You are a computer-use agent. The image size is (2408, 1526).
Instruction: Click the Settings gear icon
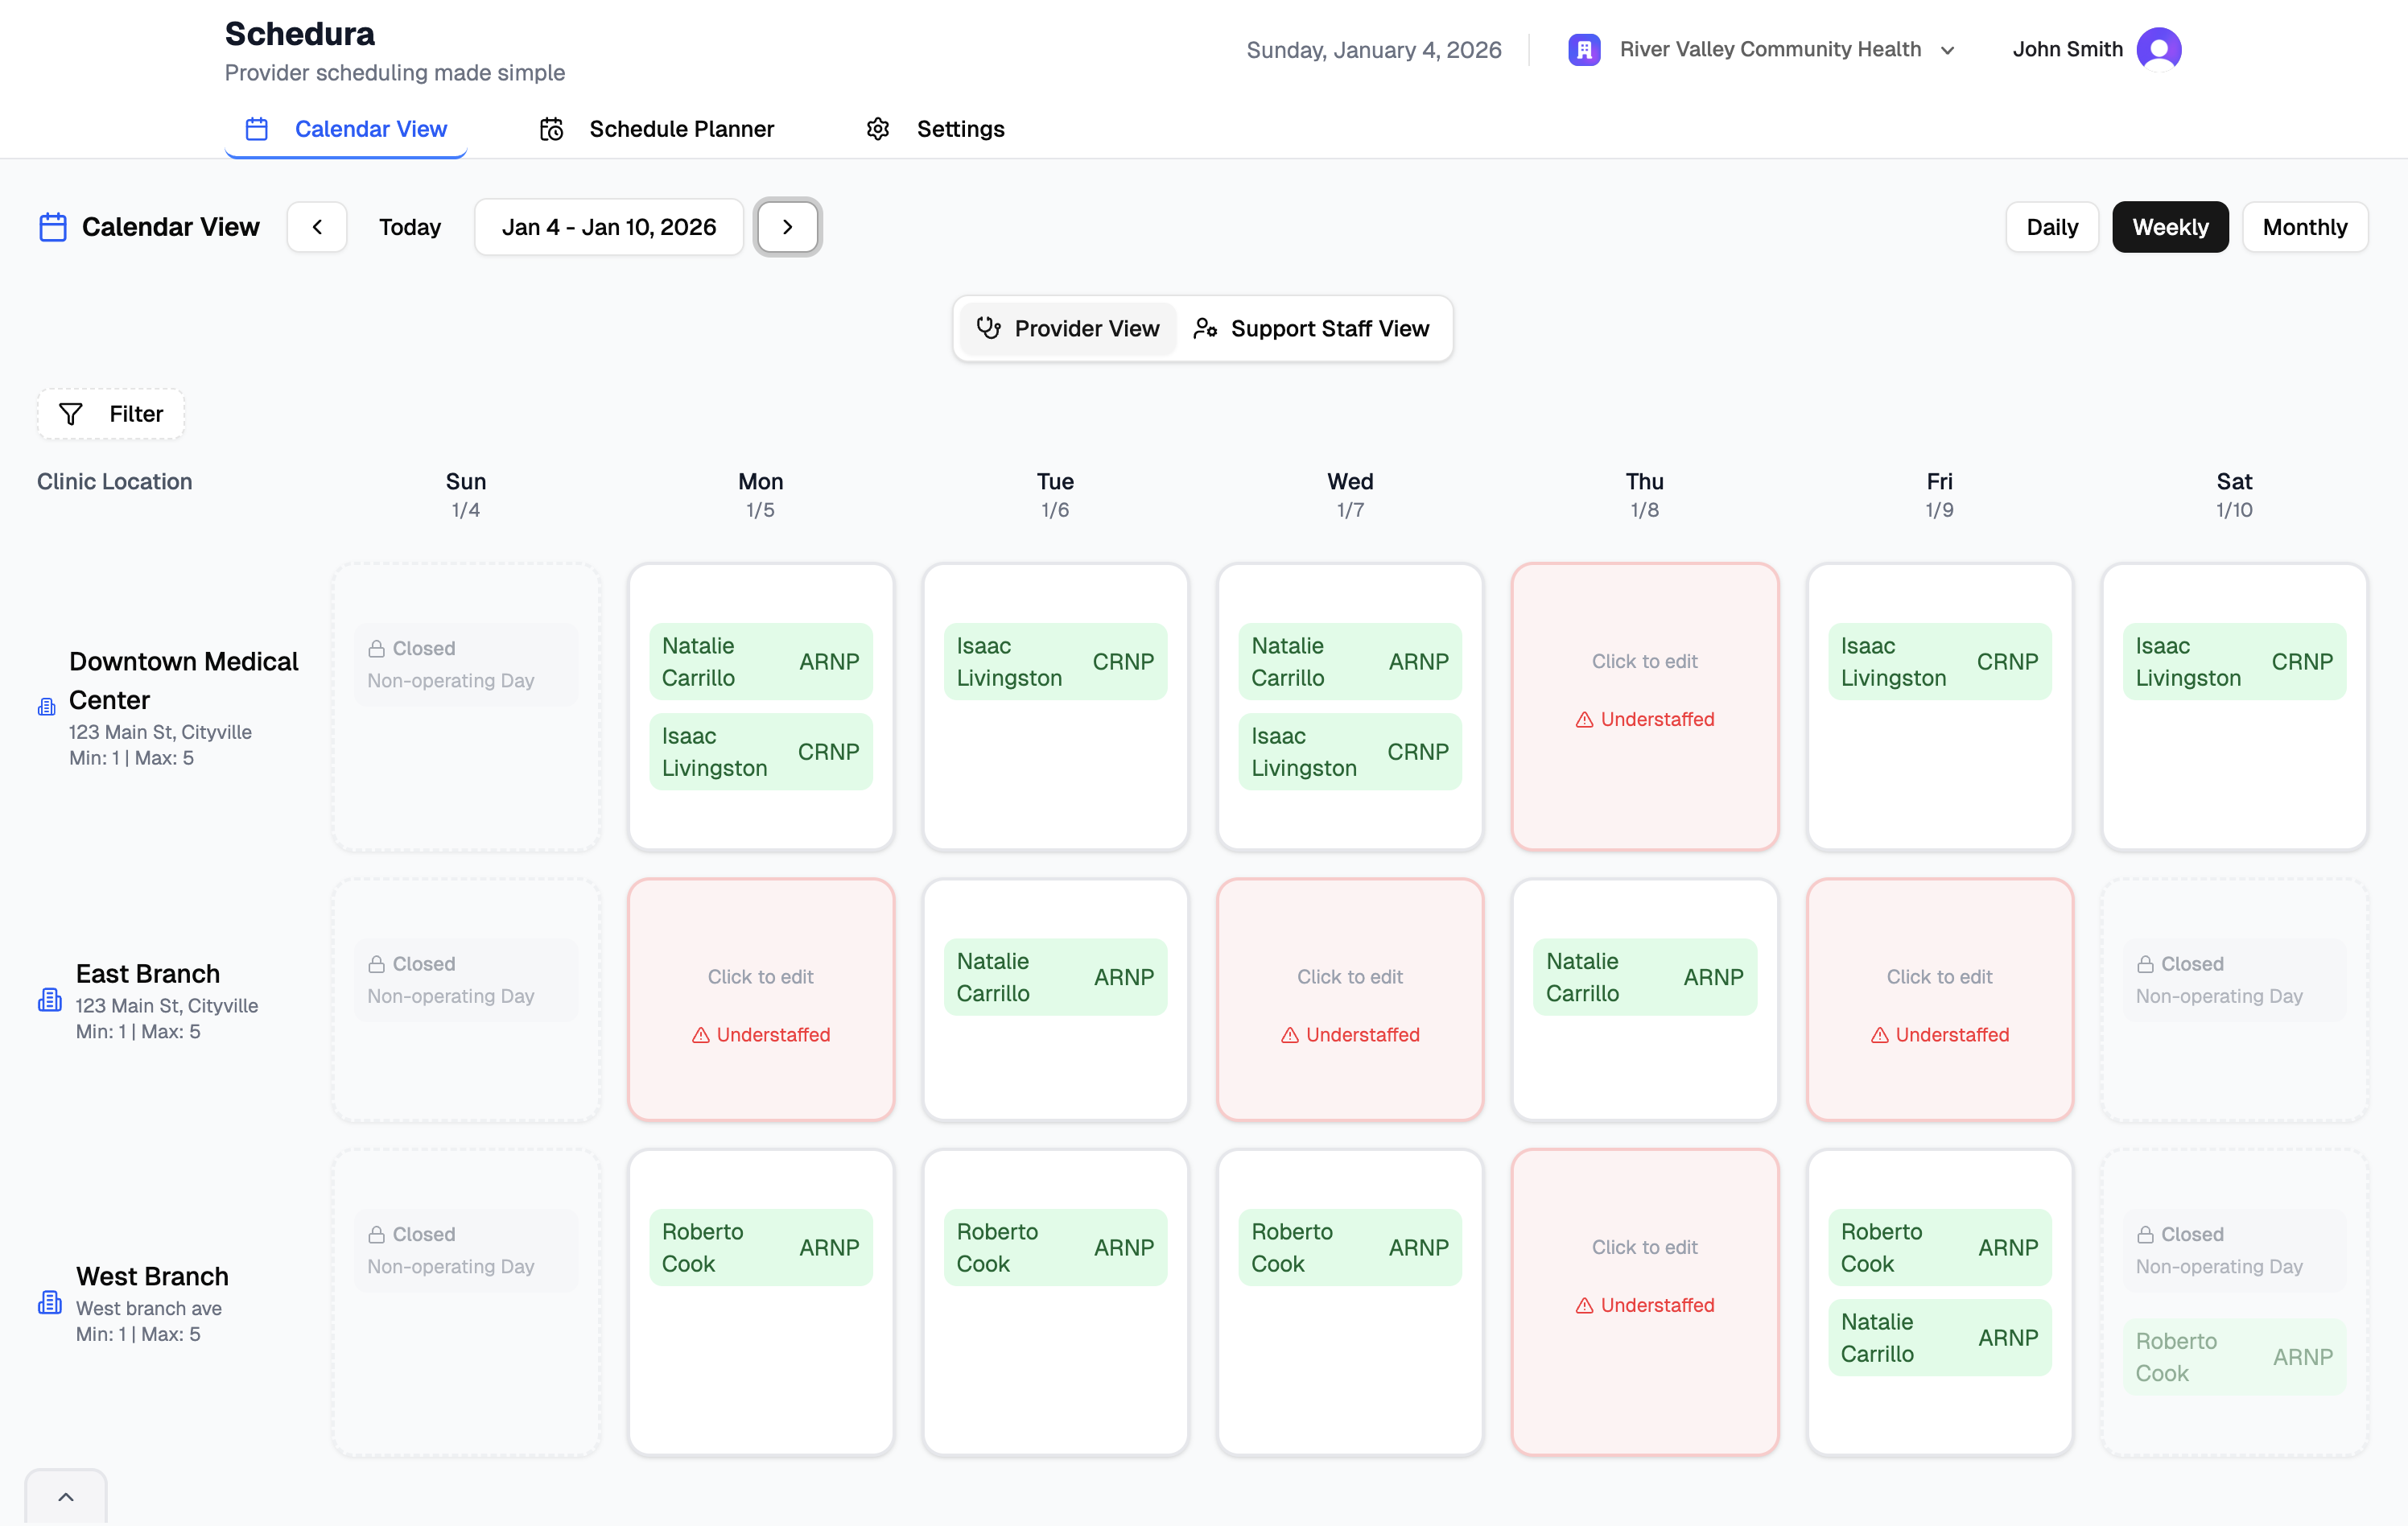[x=878, y=129]
